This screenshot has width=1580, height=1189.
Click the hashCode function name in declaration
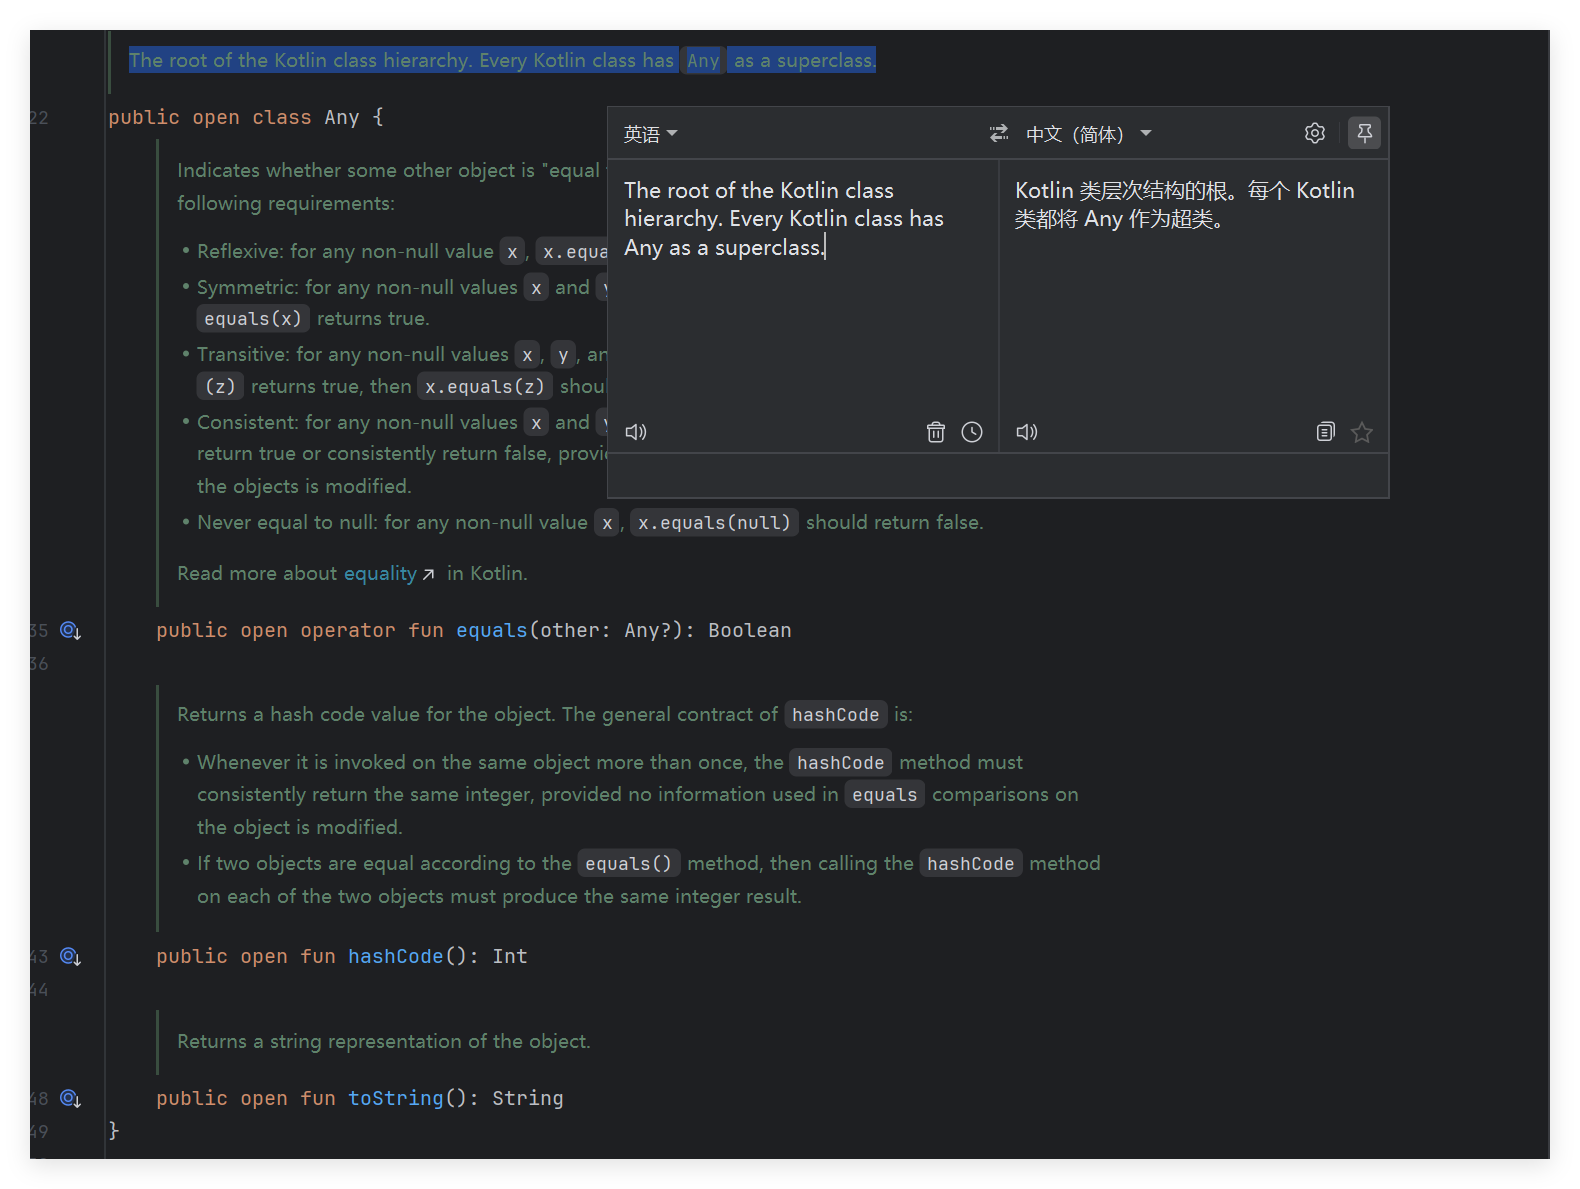click(395, 956)
